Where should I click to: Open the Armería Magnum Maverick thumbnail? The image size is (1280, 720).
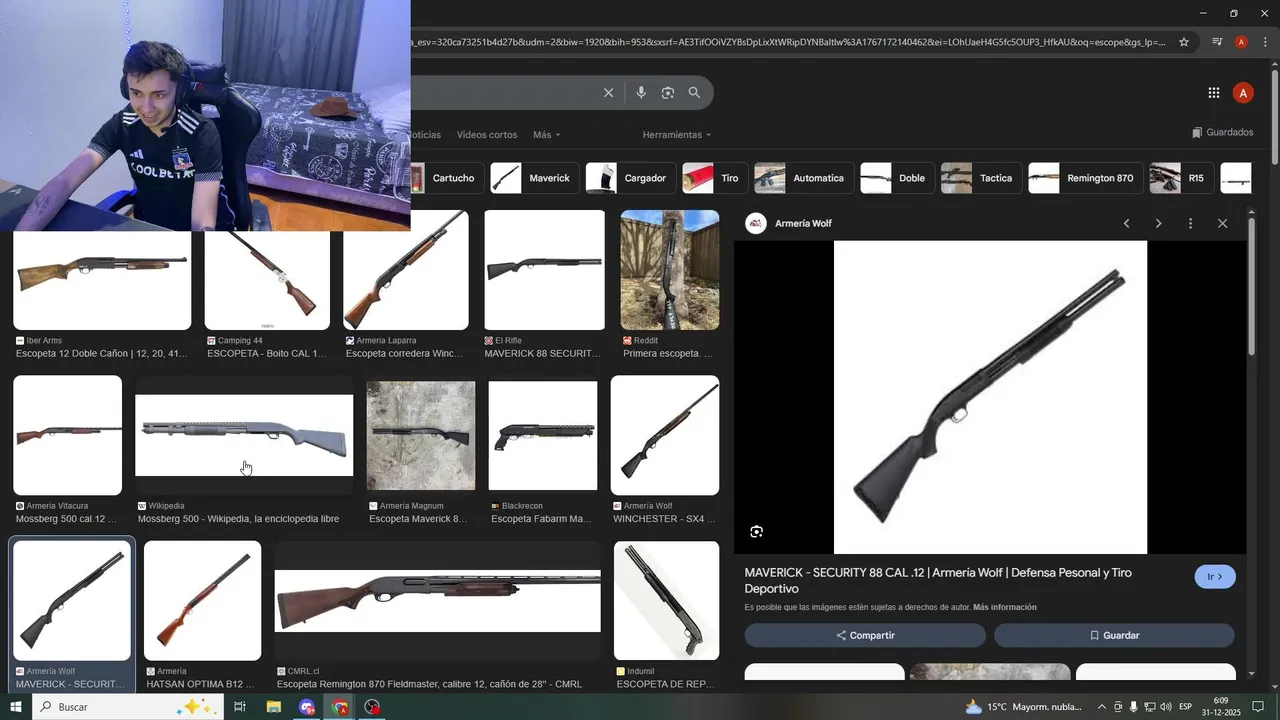click(421, 436)
